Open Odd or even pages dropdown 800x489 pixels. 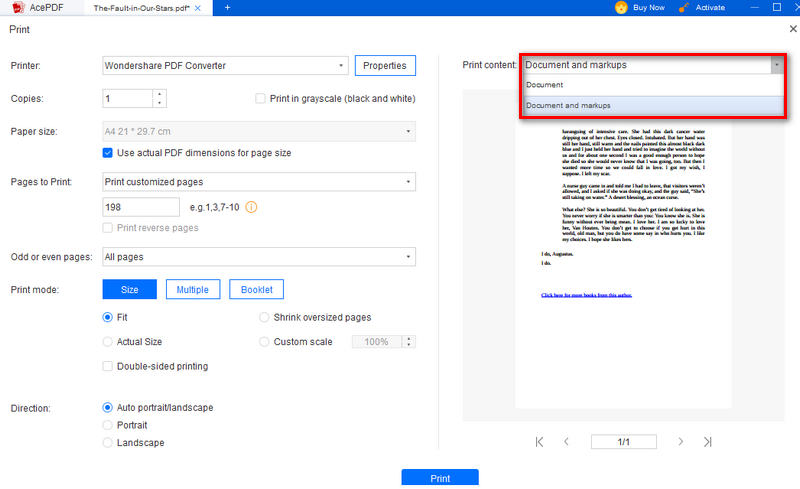[259, 257]
